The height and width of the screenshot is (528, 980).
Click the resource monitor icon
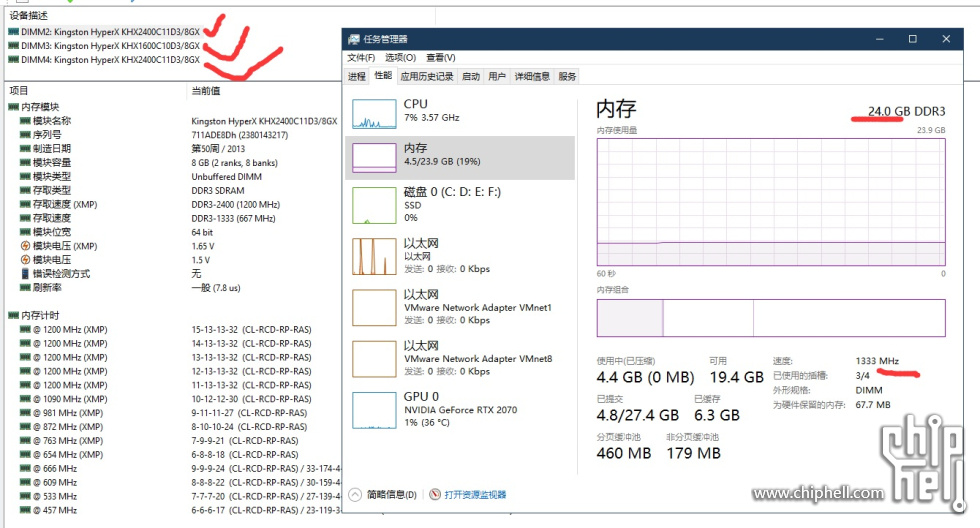pos(435,494)
